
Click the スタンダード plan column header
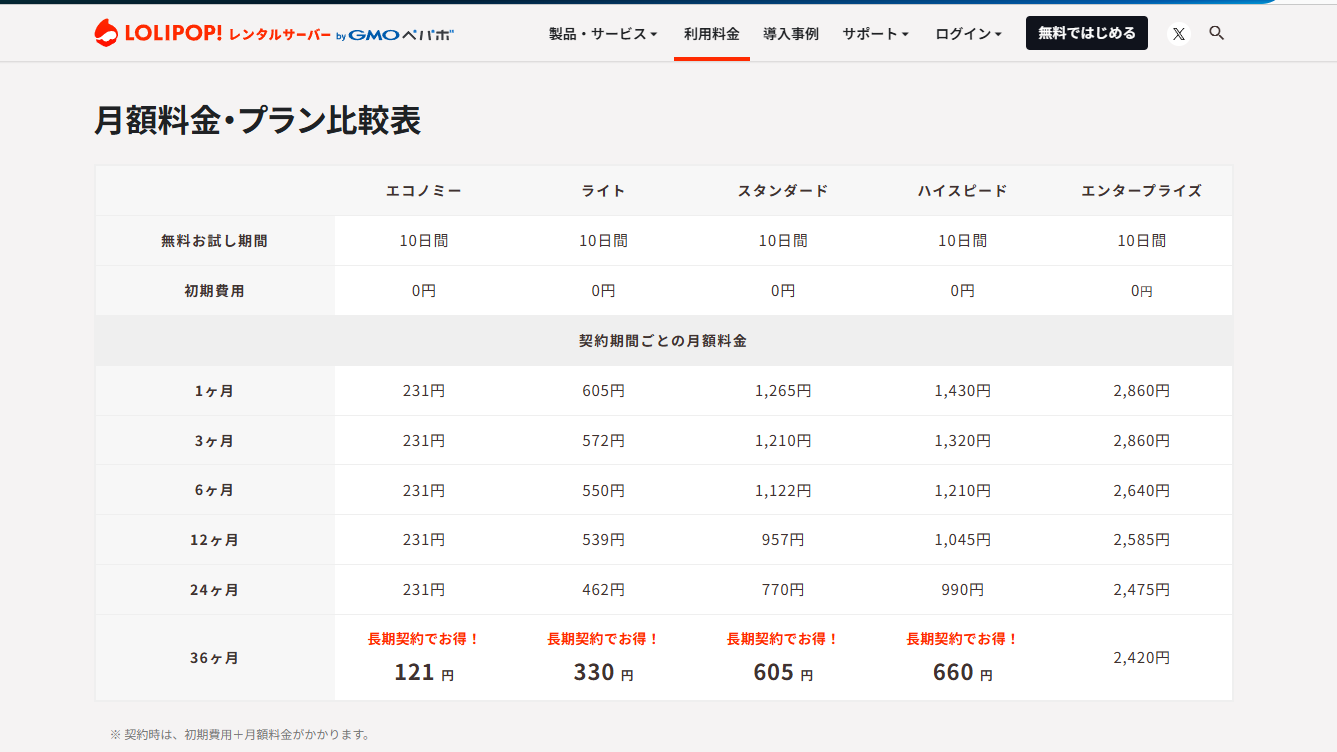coord(783,191)
